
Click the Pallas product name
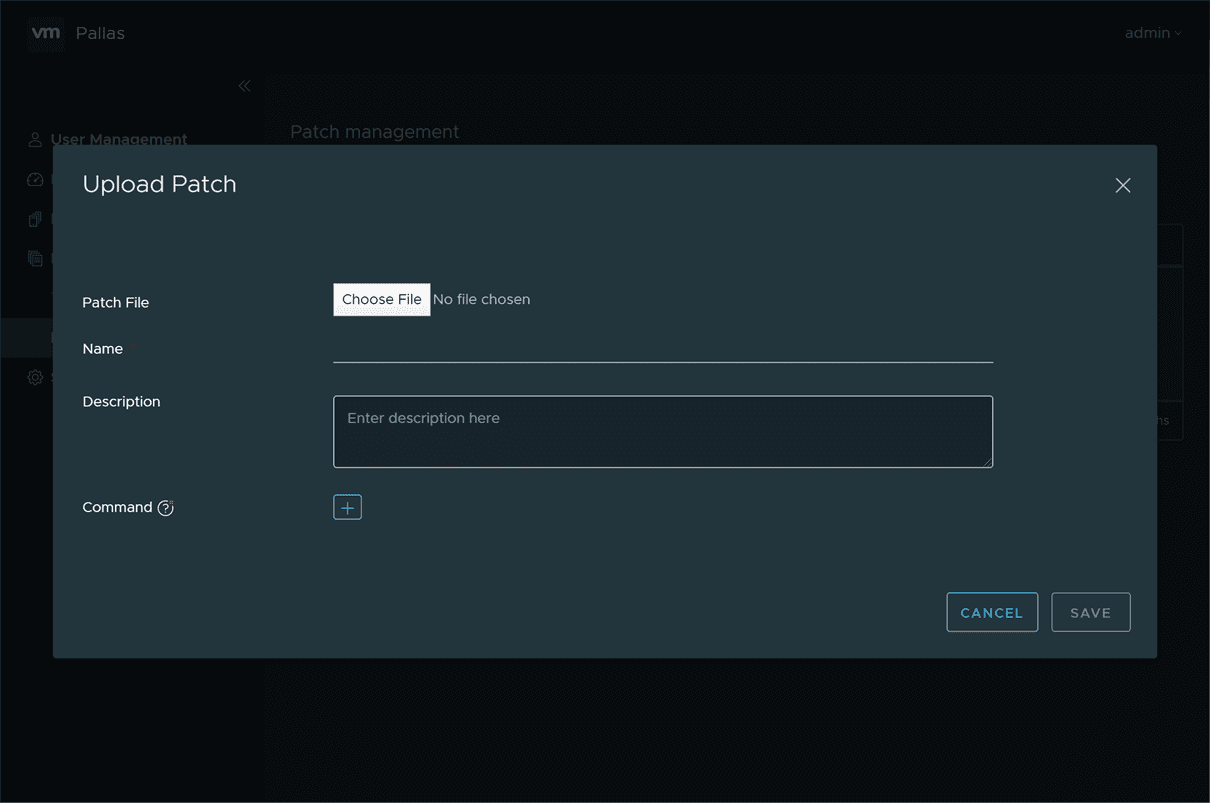click(x=100, y=33)
